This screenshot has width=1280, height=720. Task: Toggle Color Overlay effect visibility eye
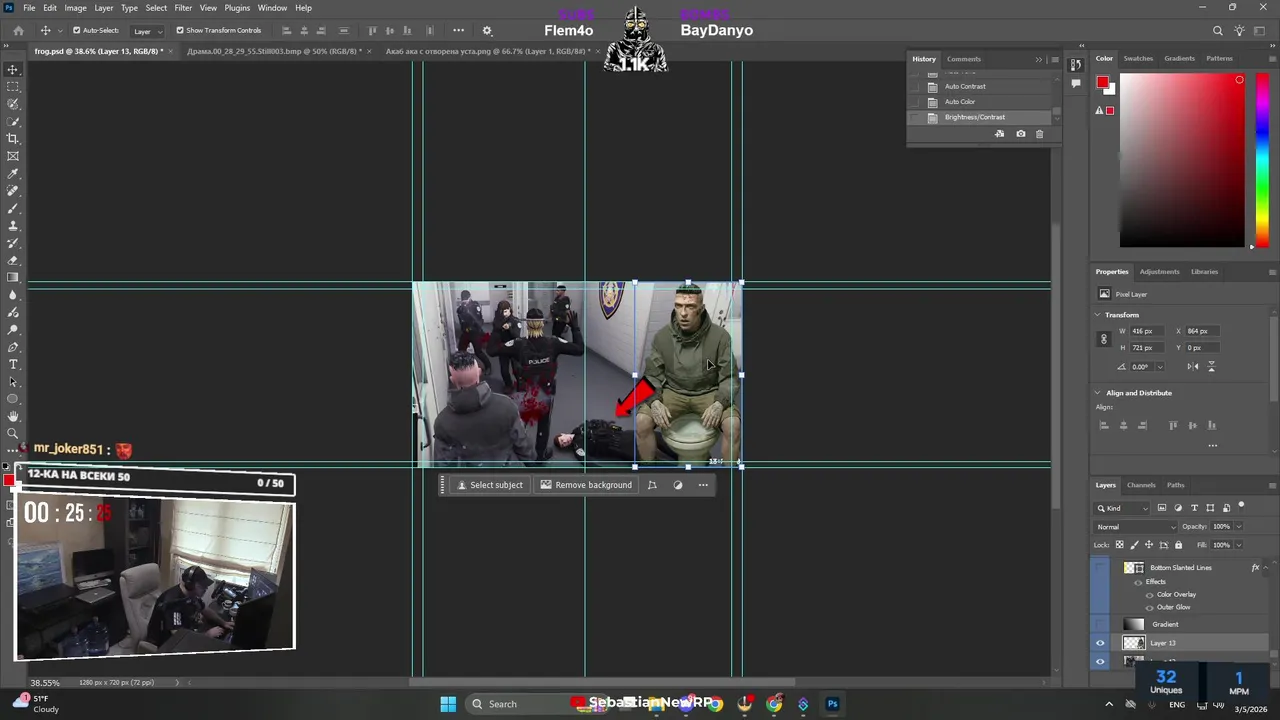click(1149, 595)
